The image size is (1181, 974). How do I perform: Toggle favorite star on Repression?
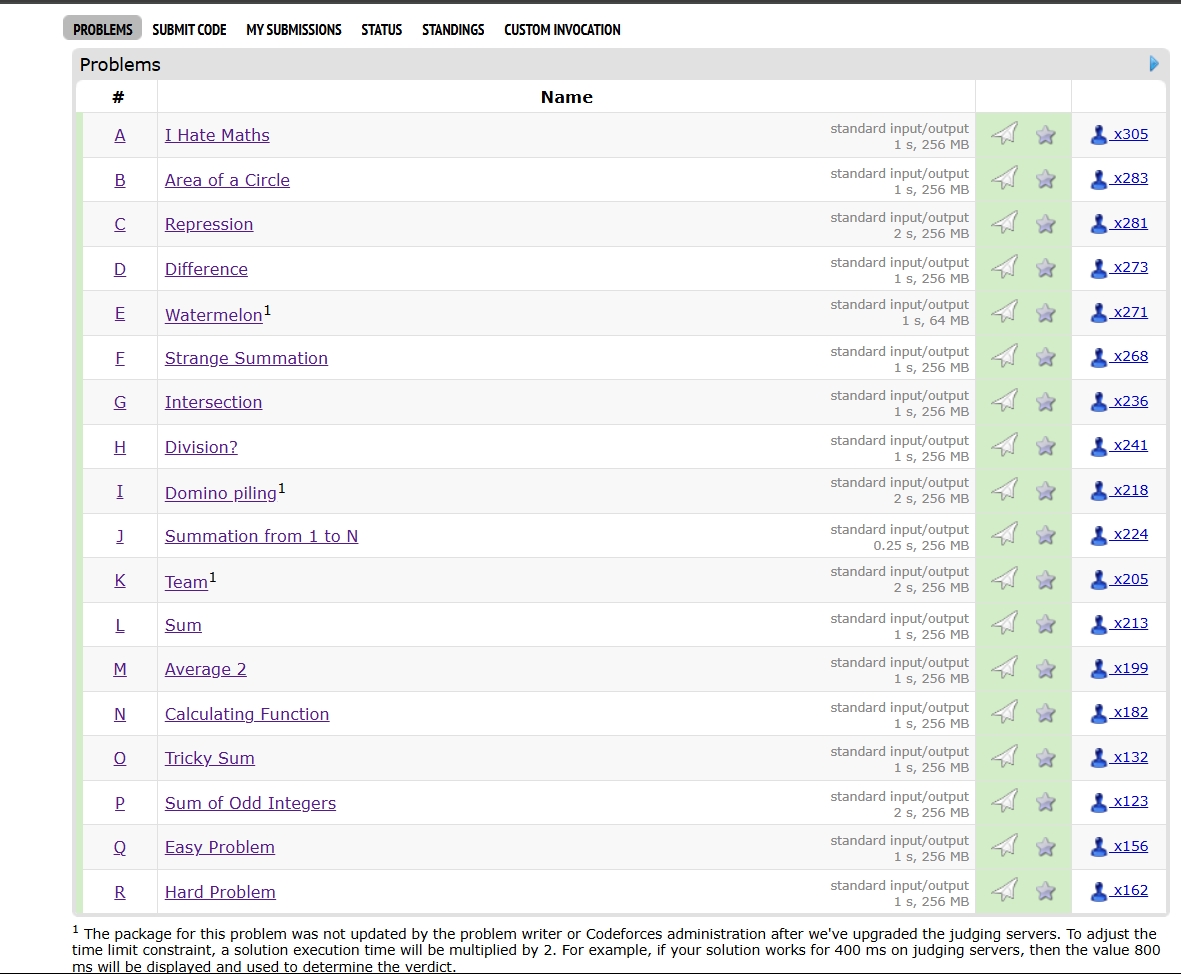pyautogui.click(x=1045, y=224)
